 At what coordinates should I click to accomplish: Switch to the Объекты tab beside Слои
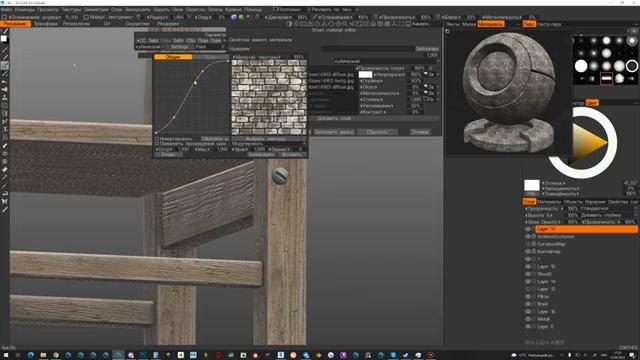click(573, 202)
